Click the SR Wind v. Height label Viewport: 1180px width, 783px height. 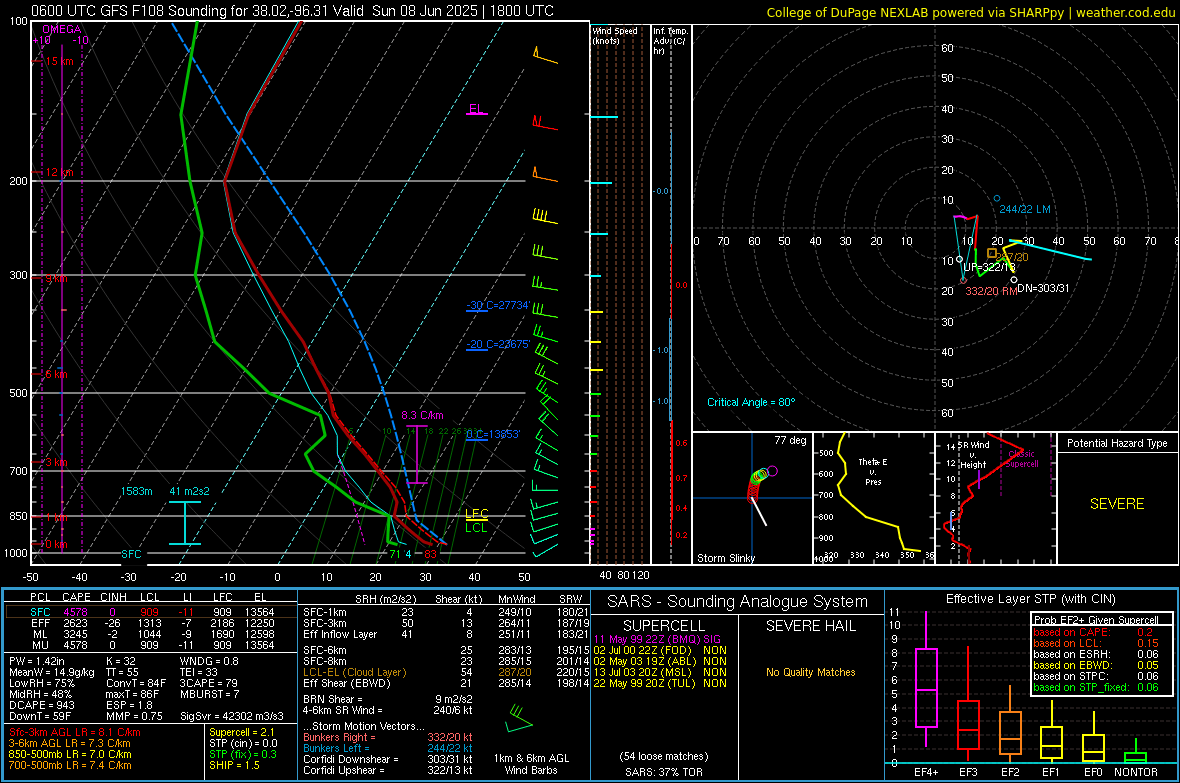pyautogui.click(x=973, y=455)
